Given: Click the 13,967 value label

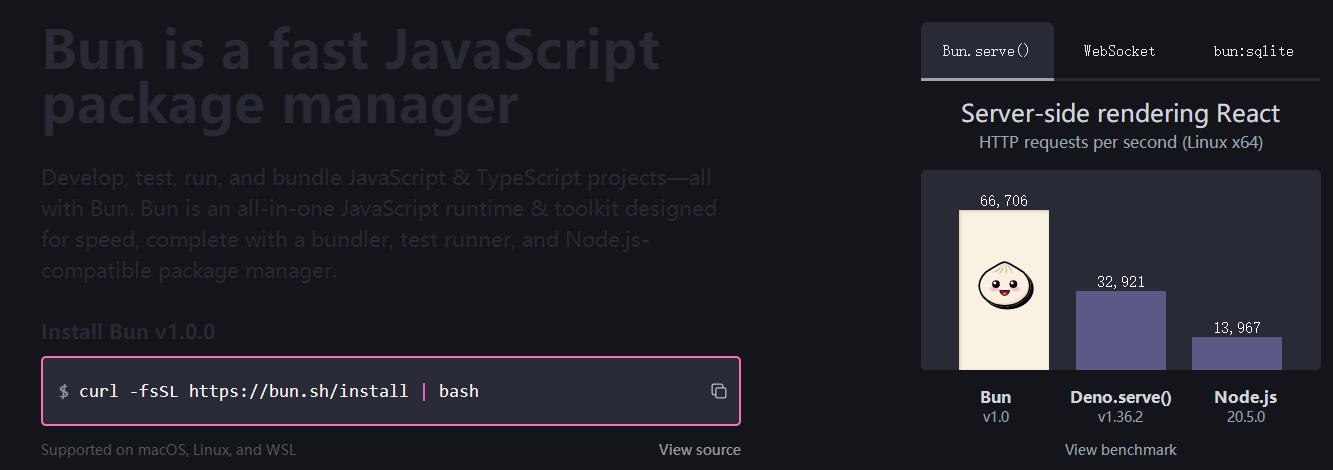Looking at the screenshot, I should click(1236, 328).
